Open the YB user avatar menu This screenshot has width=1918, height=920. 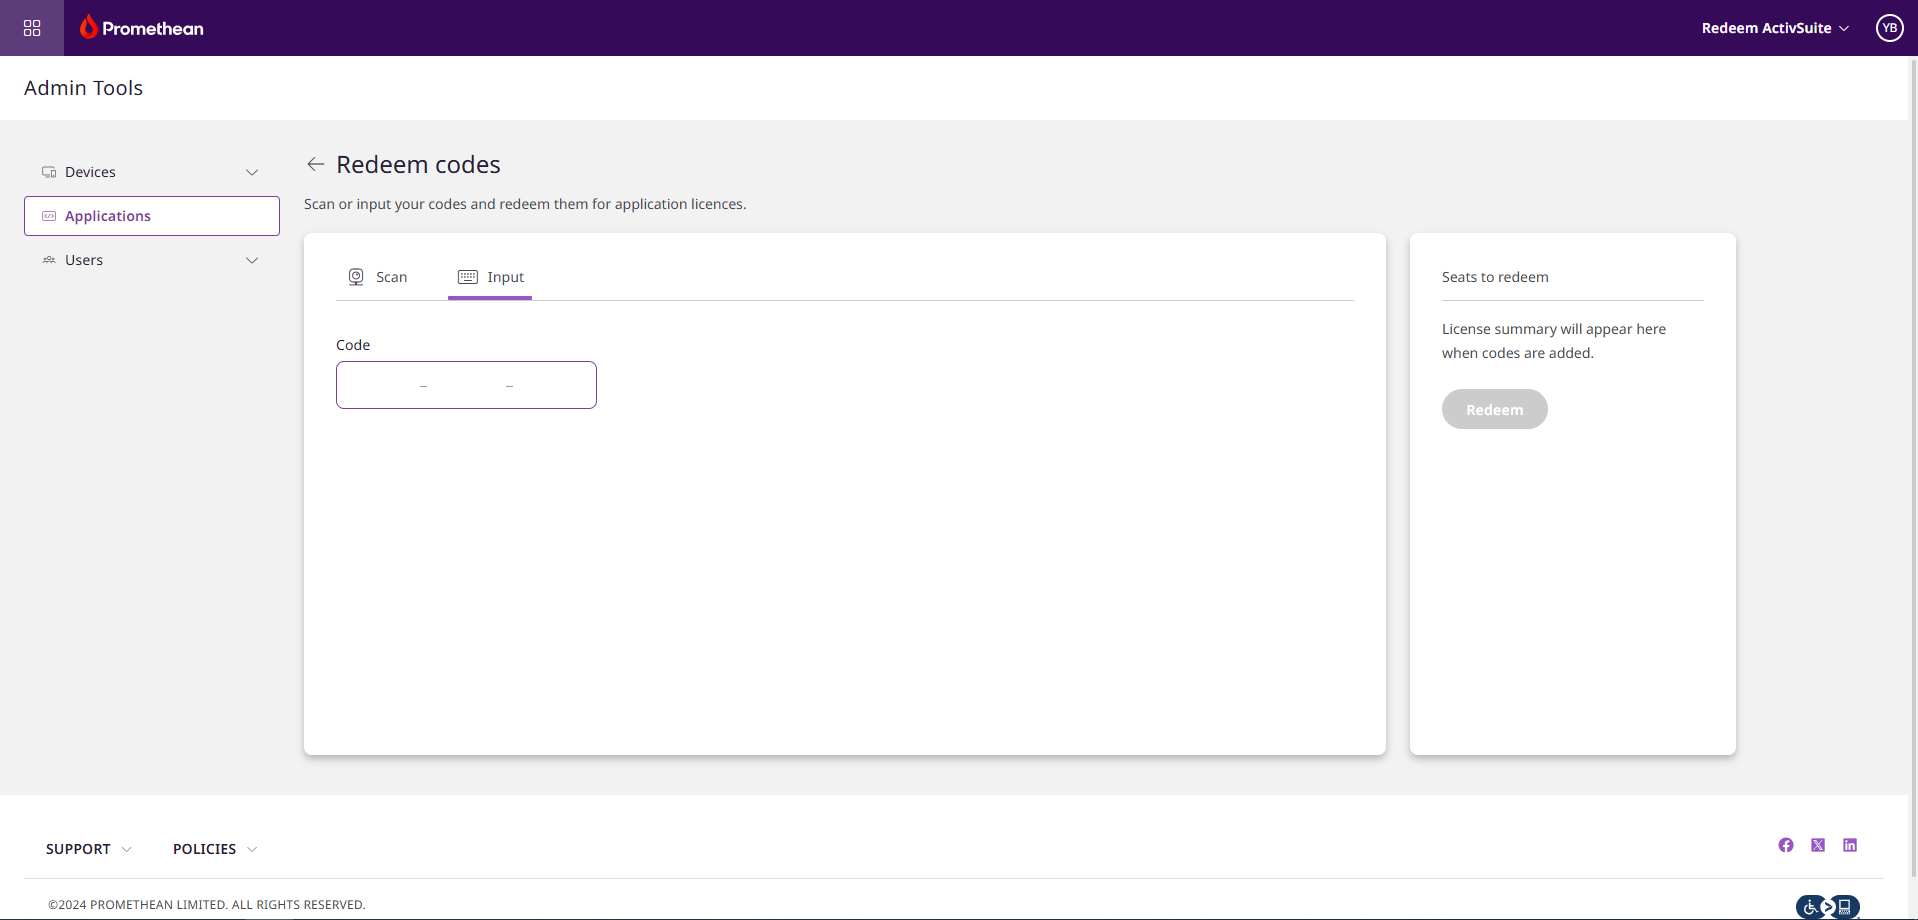tap(1889, 28)
